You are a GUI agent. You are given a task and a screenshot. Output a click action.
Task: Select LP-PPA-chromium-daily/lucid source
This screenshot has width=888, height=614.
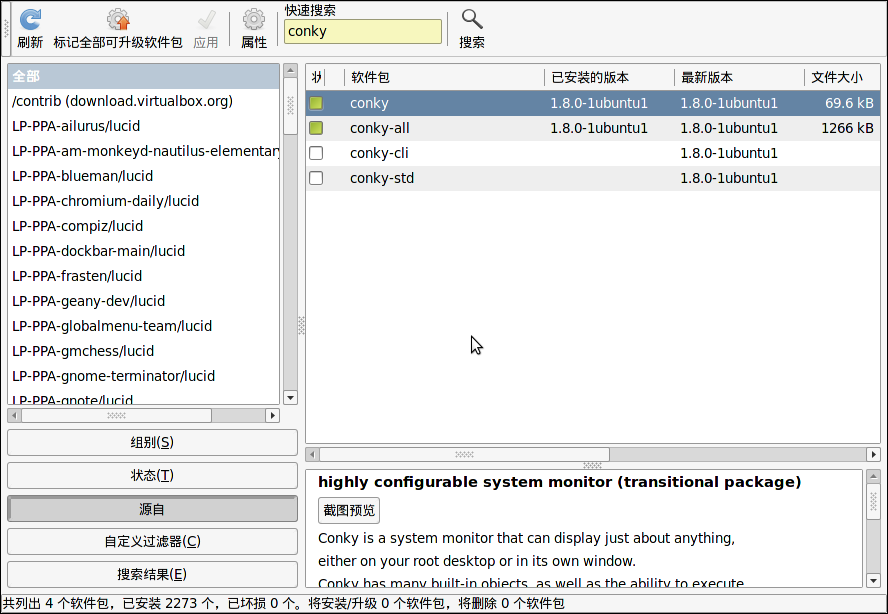143,201
